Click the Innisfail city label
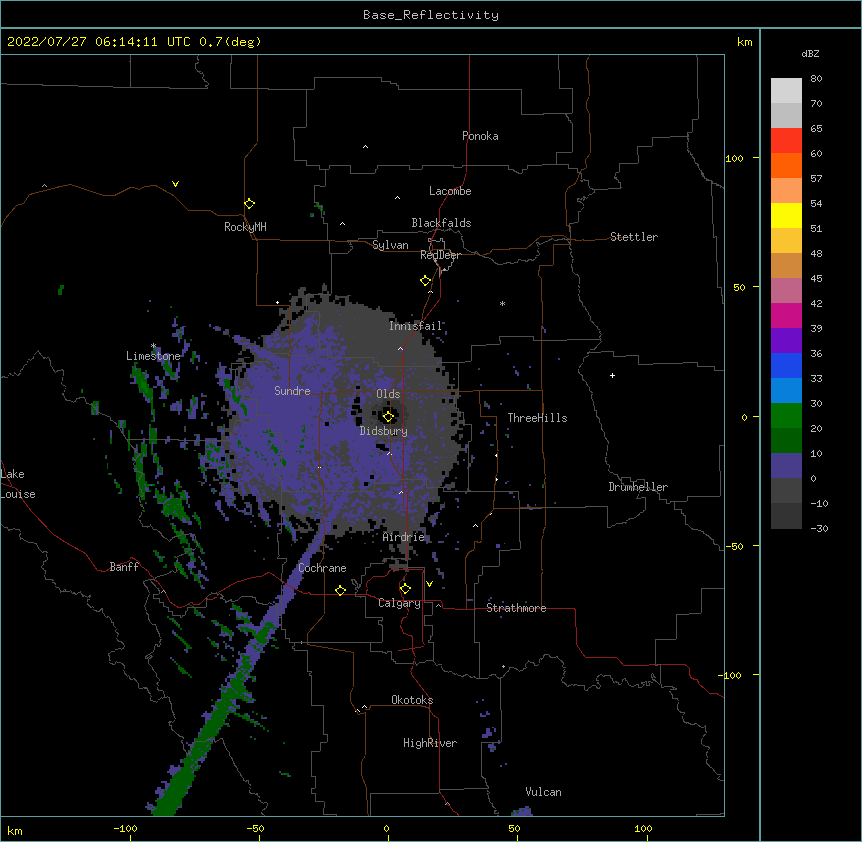Screen dimensions: 862x842 (x=416, y=326)
